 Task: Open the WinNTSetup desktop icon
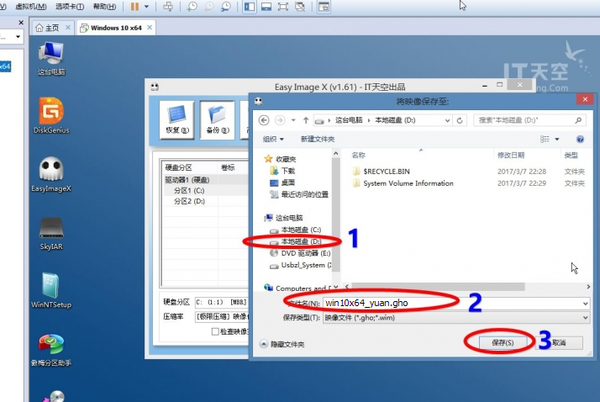point(50,289)
